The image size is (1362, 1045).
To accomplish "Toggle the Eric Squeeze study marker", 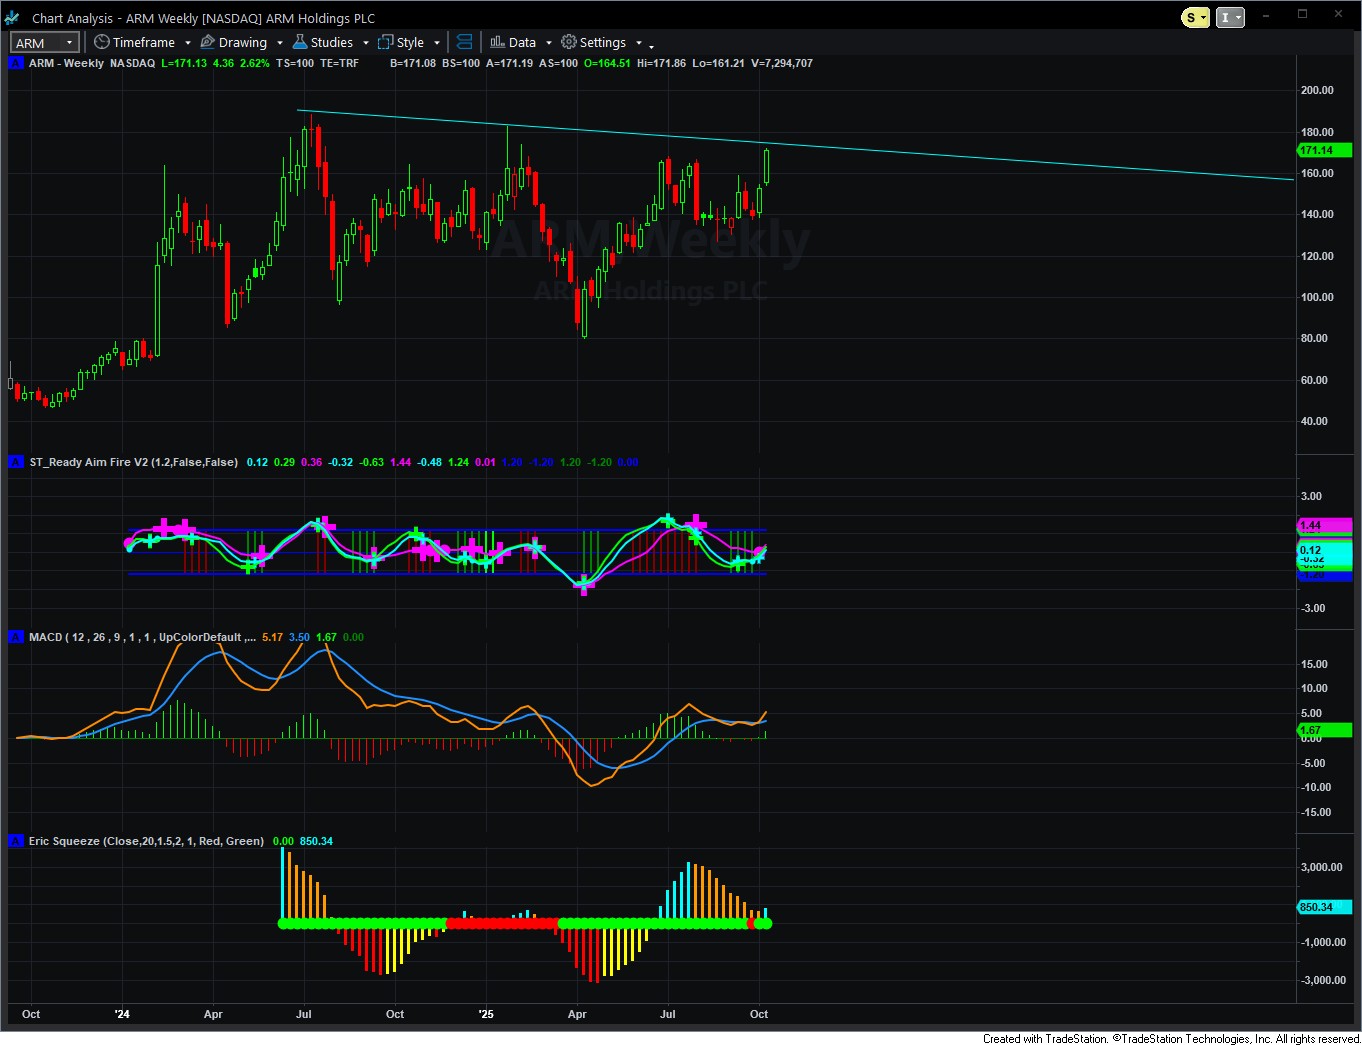I will coord(16,841).
